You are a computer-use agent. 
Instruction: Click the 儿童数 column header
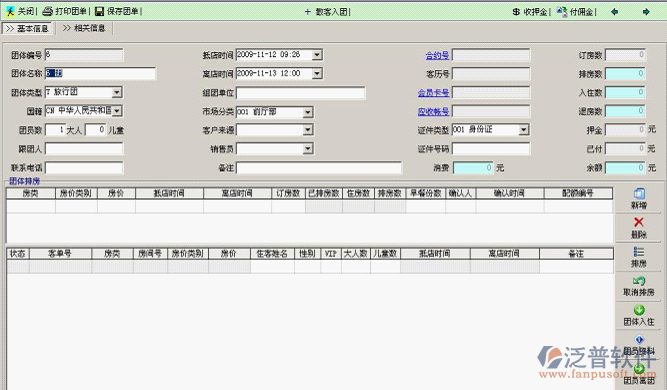[x=385, y=253]
